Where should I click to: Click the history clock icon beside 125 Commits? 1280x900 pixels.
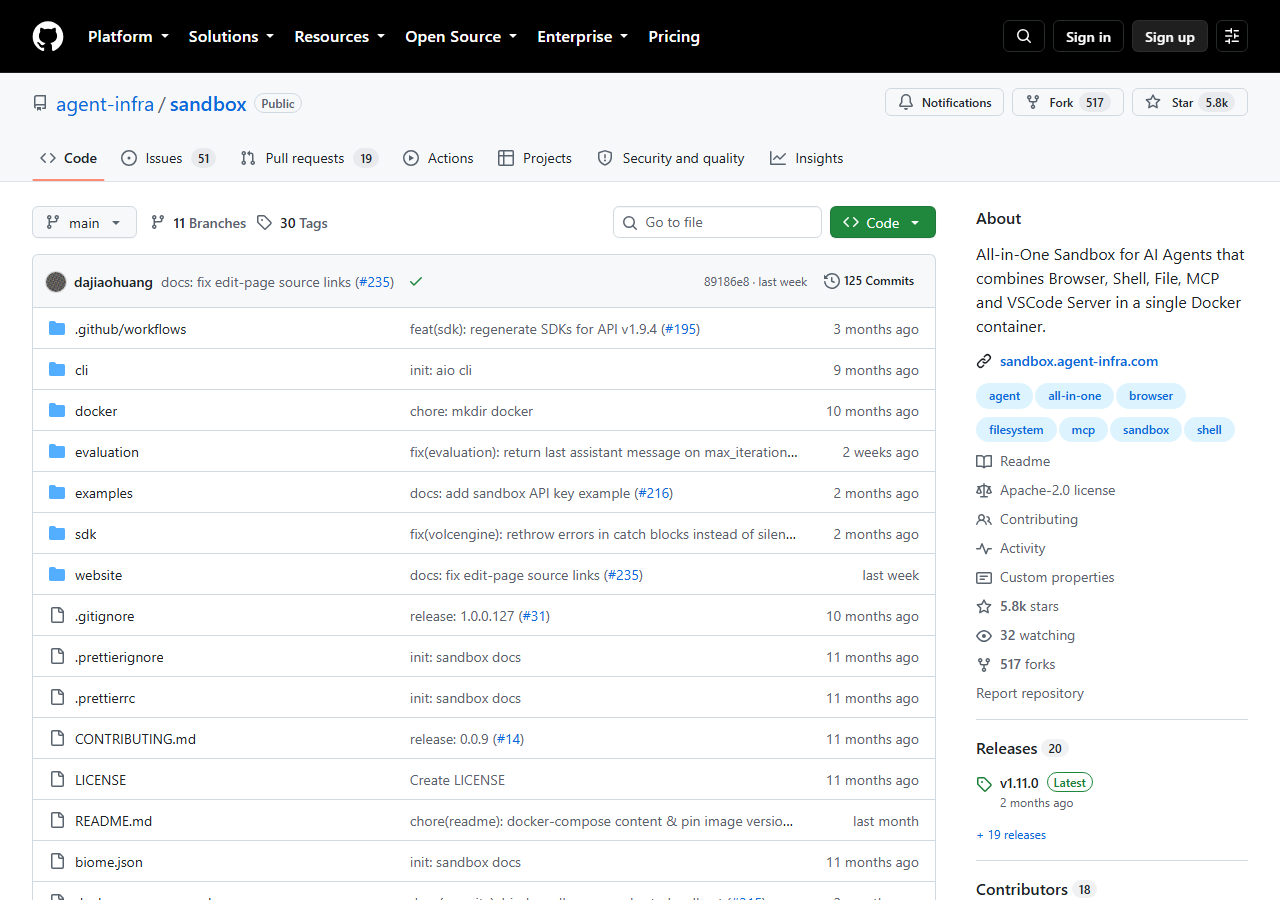831,281
